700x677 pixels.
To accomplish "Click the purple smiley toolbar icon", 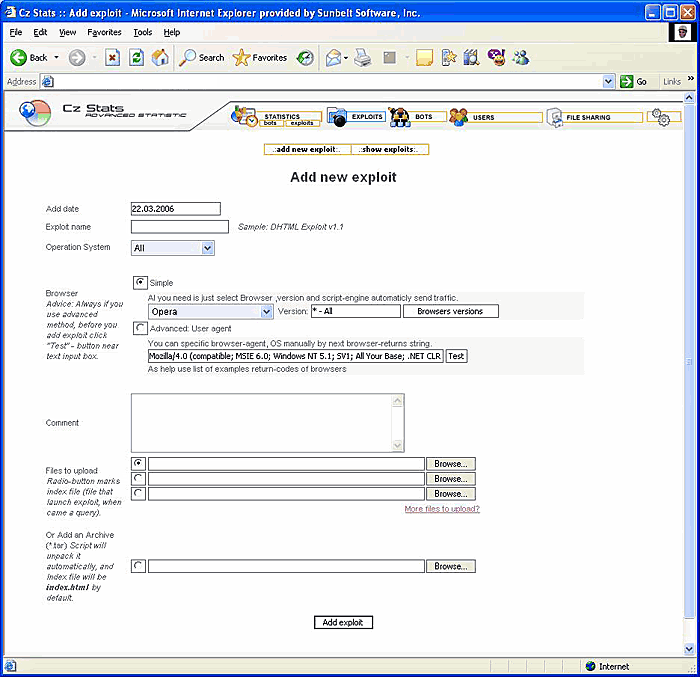I will point(496,57).
